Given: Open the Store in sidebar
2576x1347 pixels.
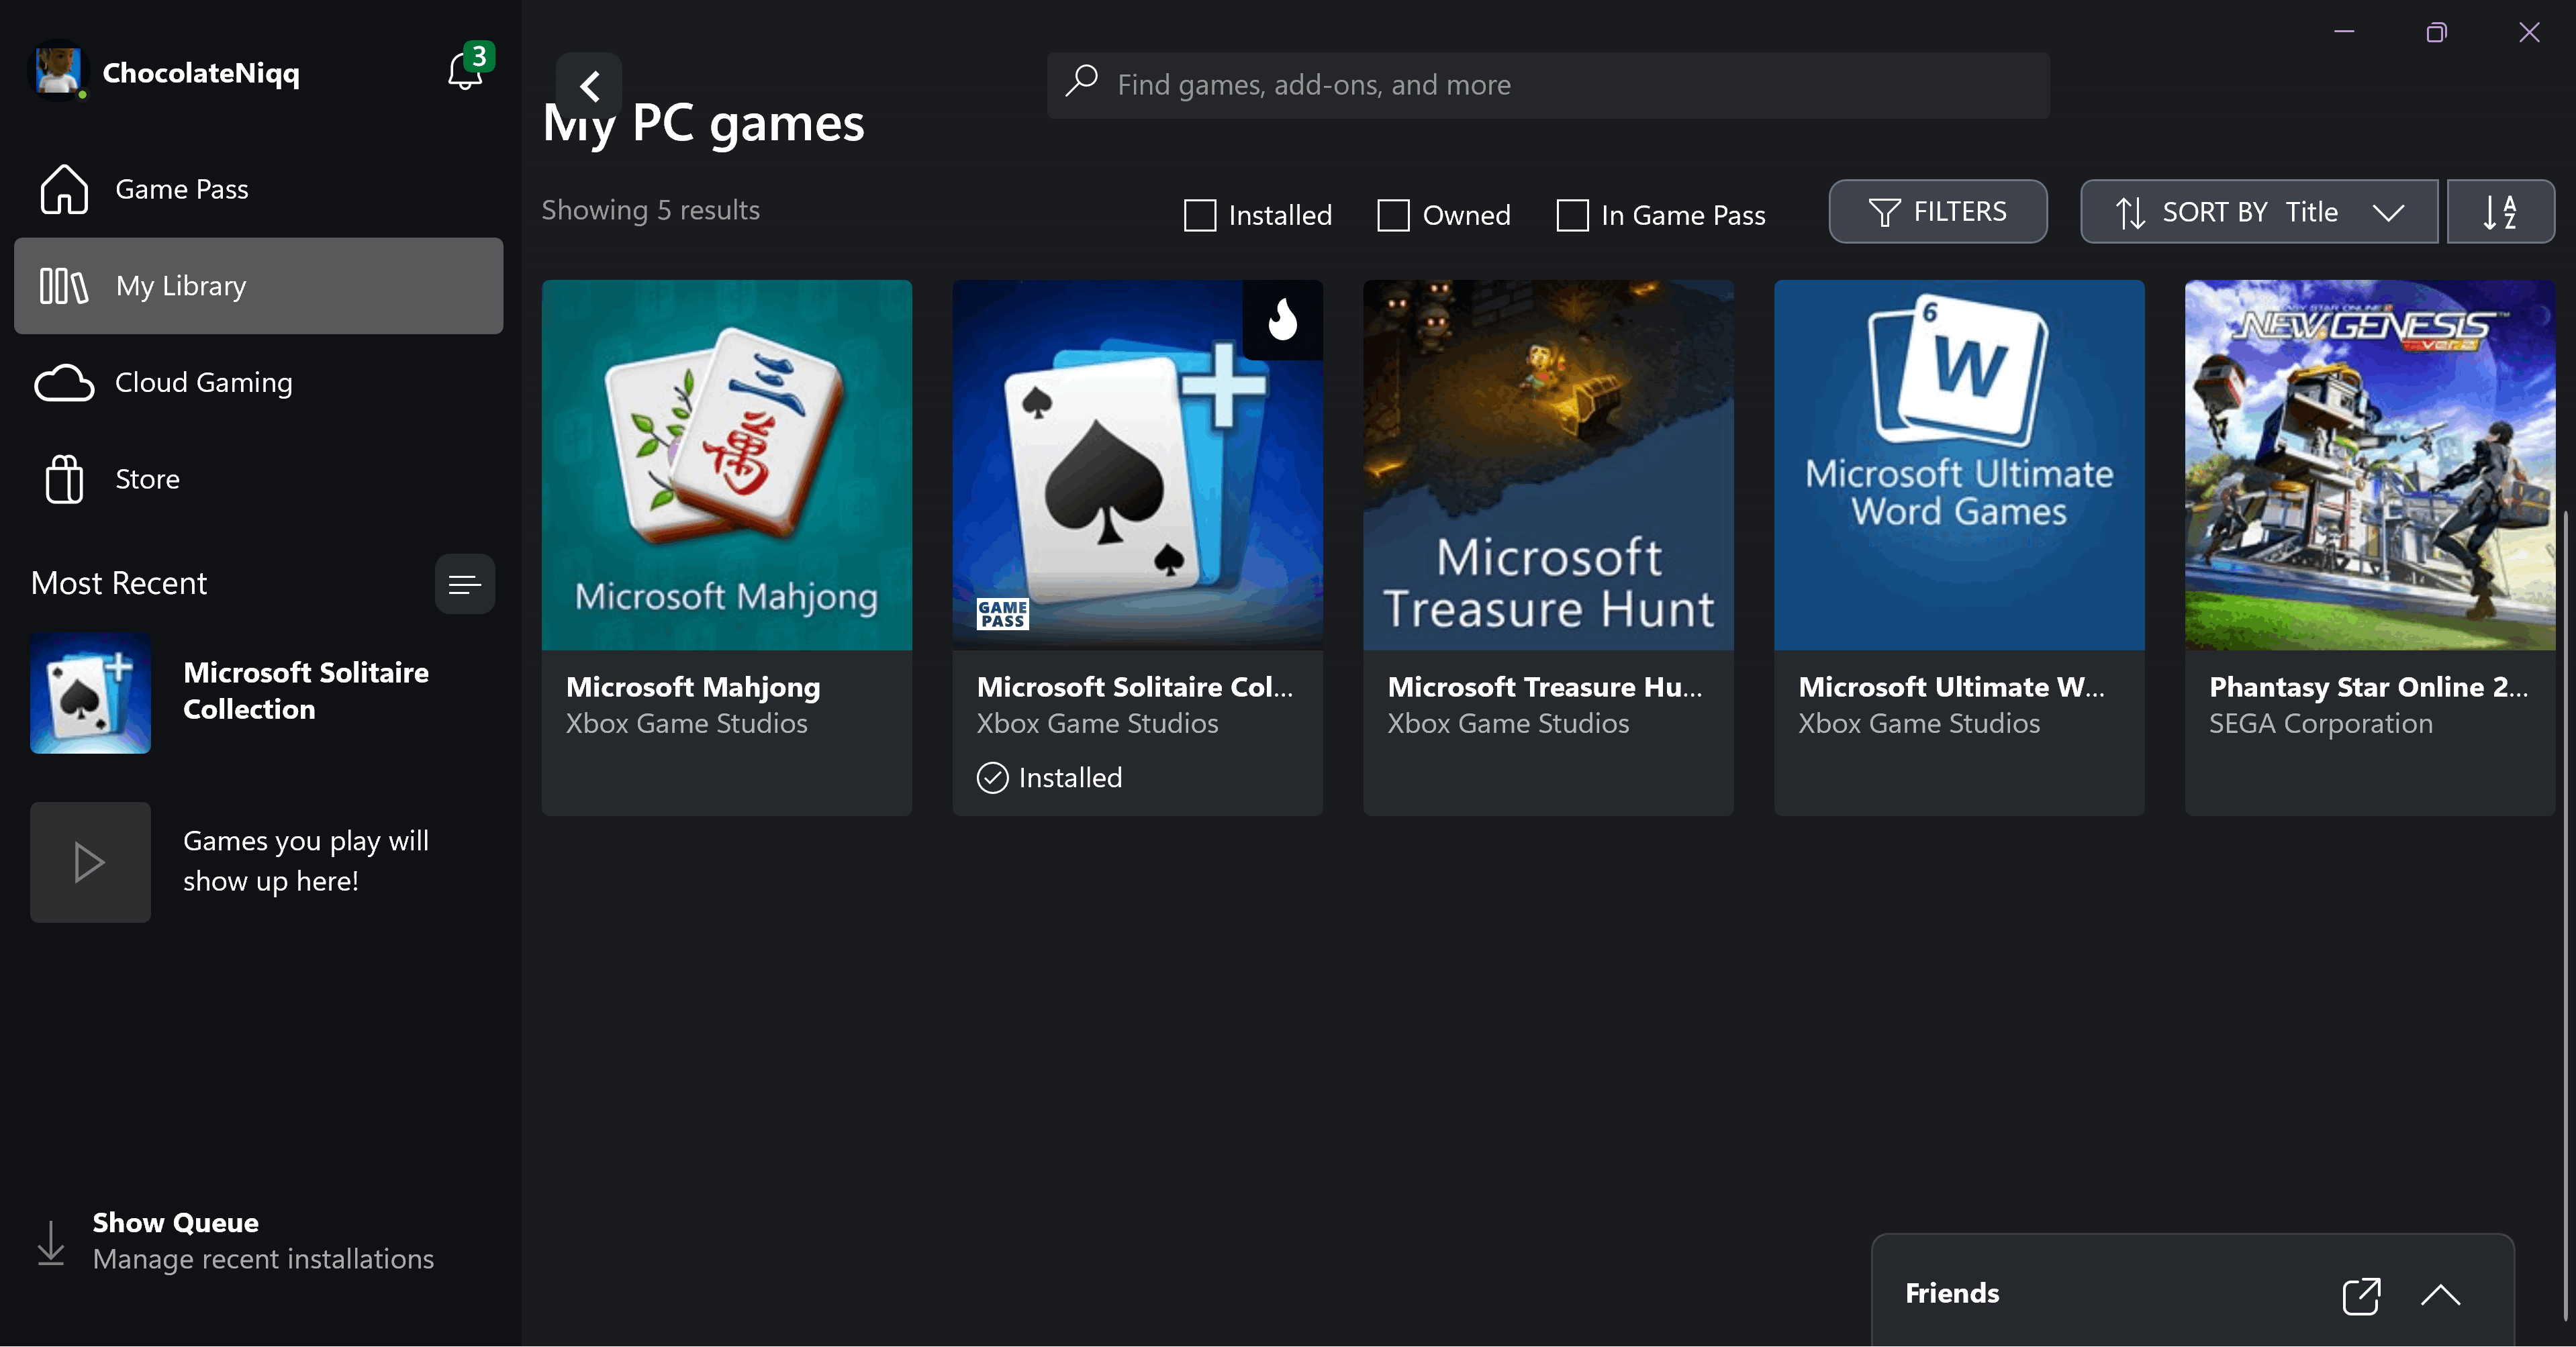Looking at the screenshot, I should point(259,479).
